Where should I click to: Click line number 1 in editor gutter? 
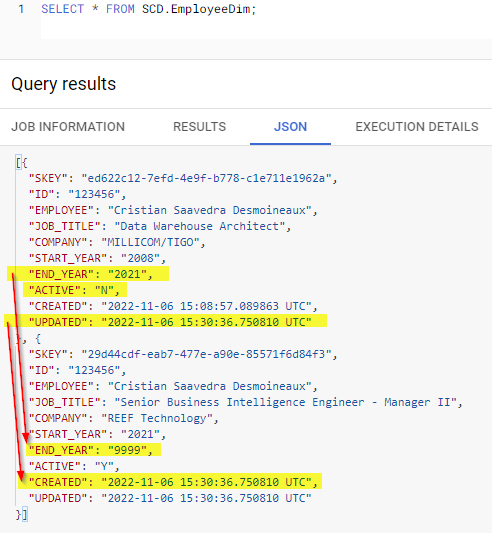[21, 9]
